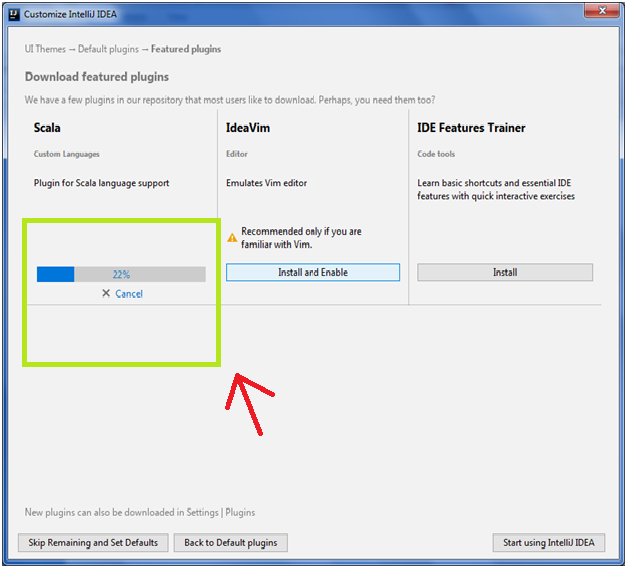Install and Enable the IdeaVim plugin
Viewport: 628px width, 566px height.
tap(313, 272)
